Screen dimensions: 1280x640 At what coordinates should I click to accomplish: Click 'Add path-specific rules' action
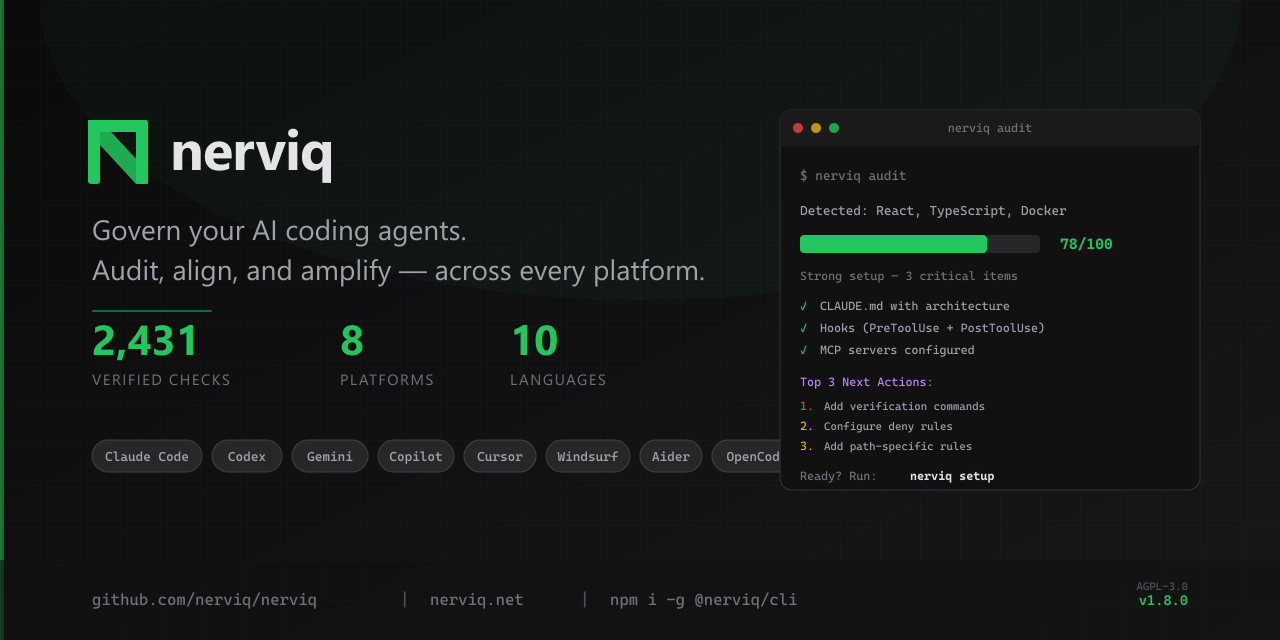pyautogui.click(x=898, y=446)
